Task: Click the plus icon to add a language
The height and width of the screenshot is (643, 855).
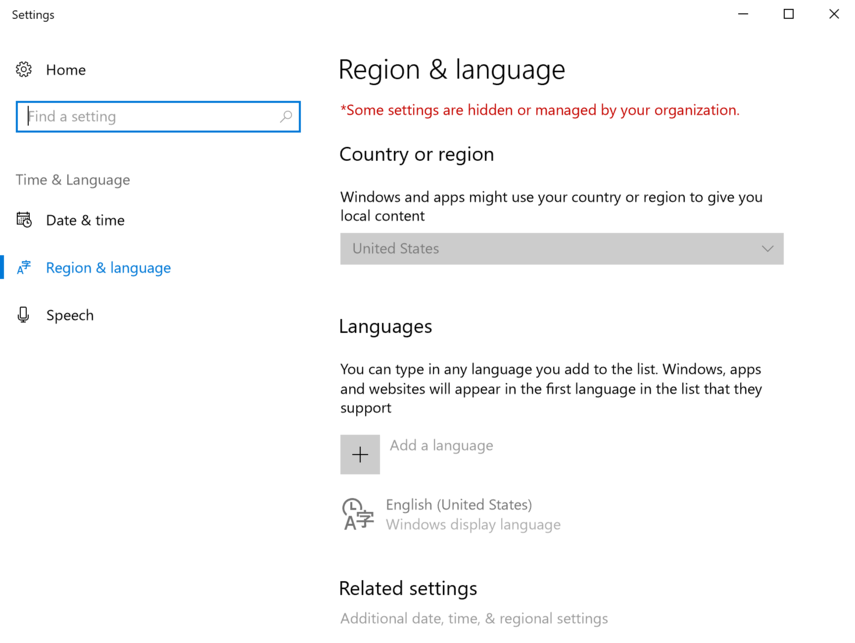Action: pyautogui.click(x=360, y=455)
